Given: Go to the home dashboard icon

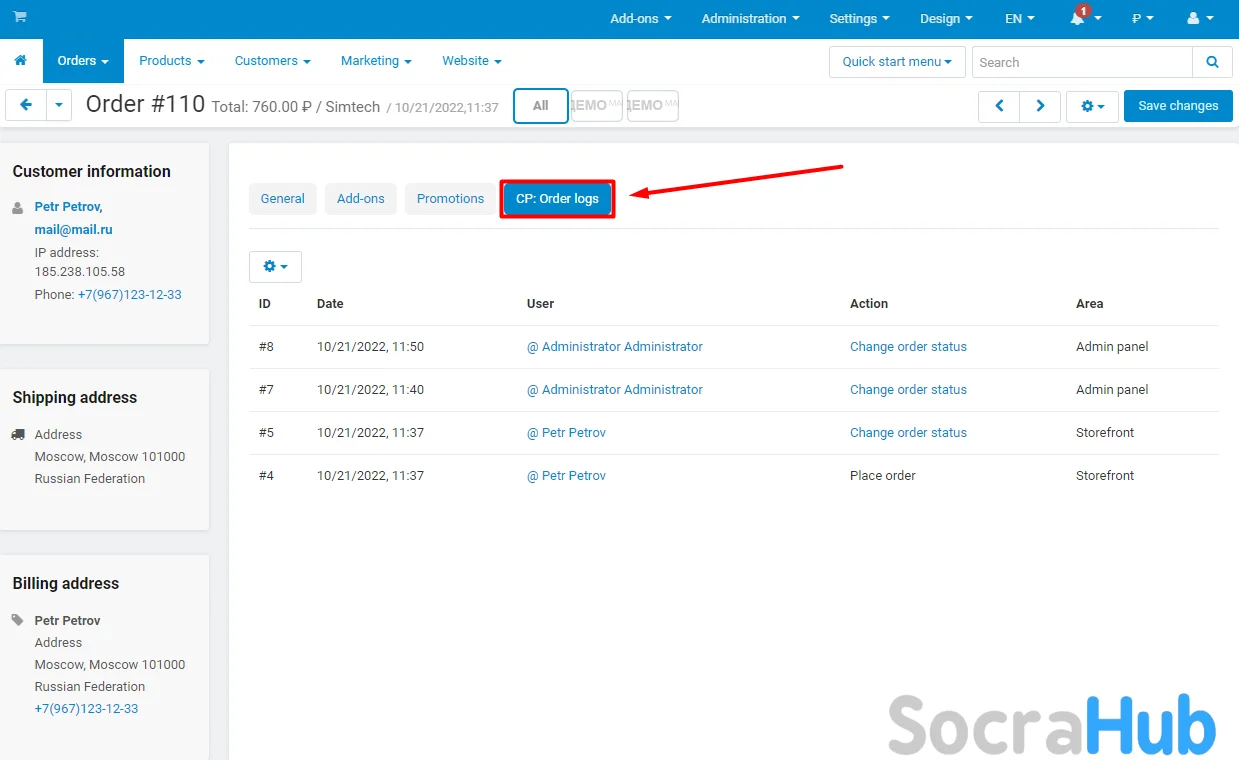Looking at the screenshot, I should [21, 61].
